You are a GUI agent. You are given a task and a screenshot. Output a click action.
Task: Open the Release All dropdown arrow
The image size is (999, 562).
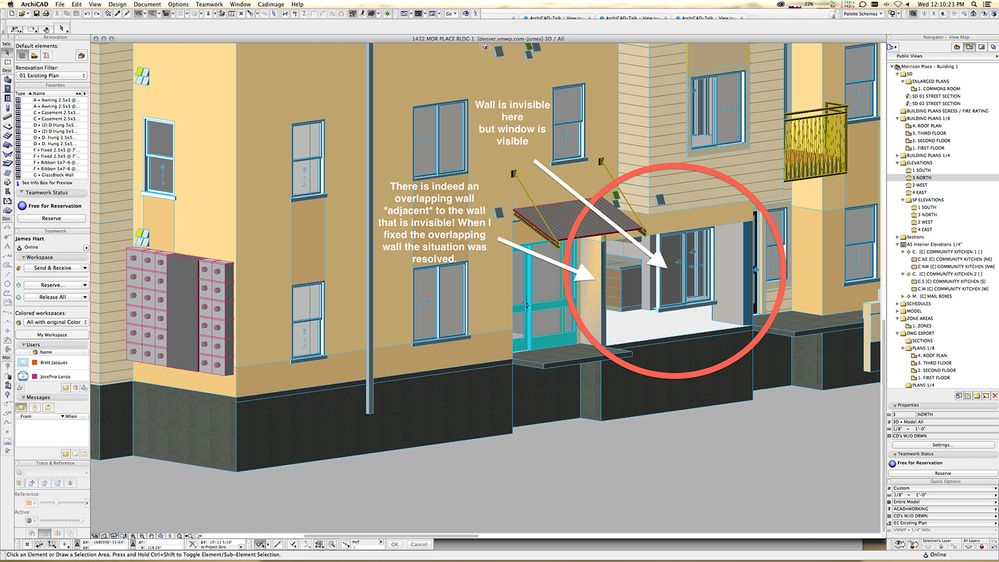tap(84, 297)
